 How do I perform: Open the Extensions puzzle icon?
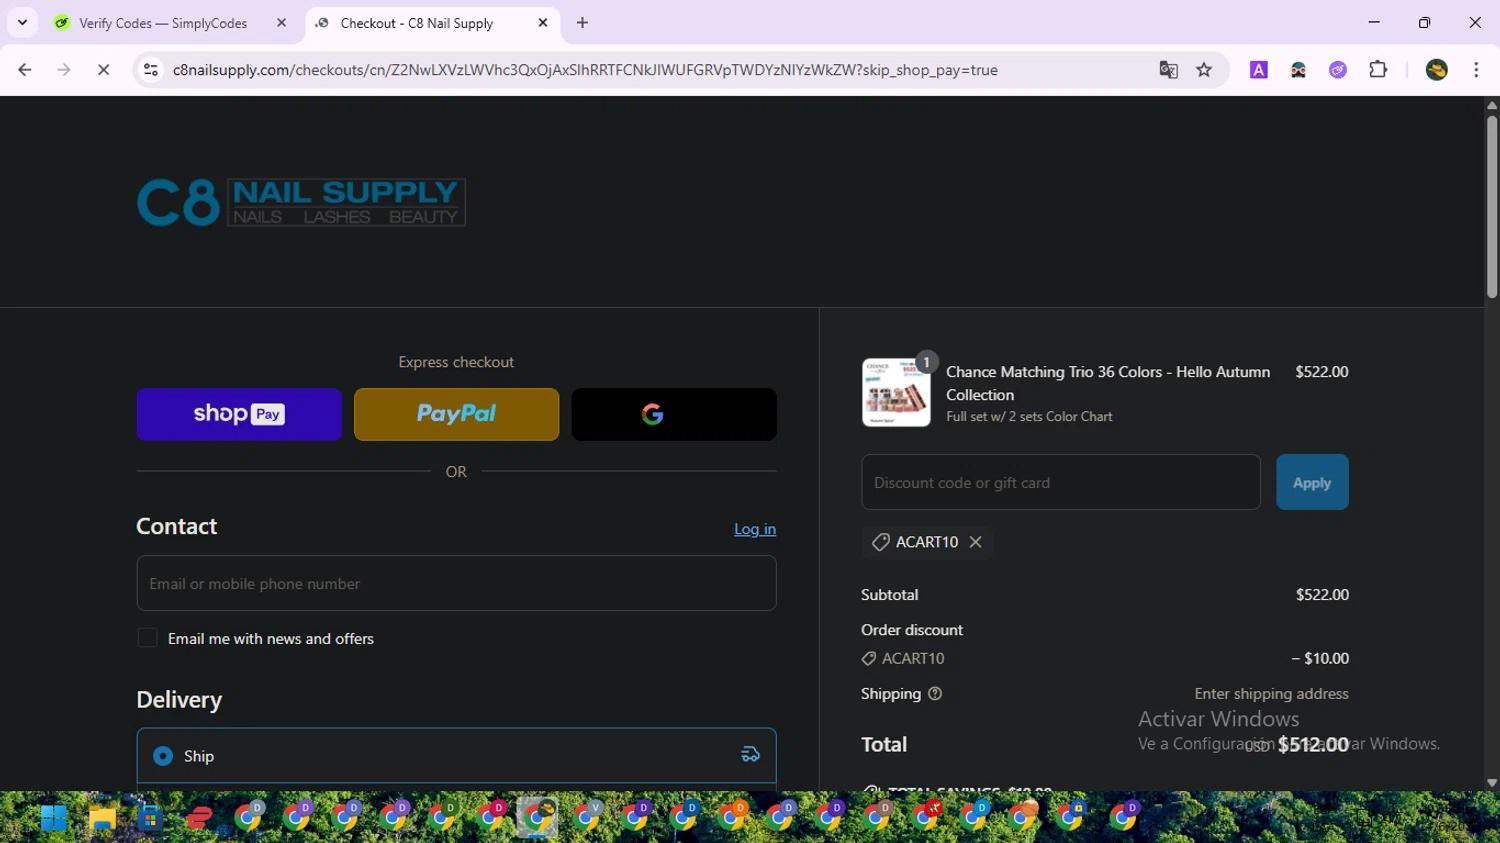pos(1378,70)
